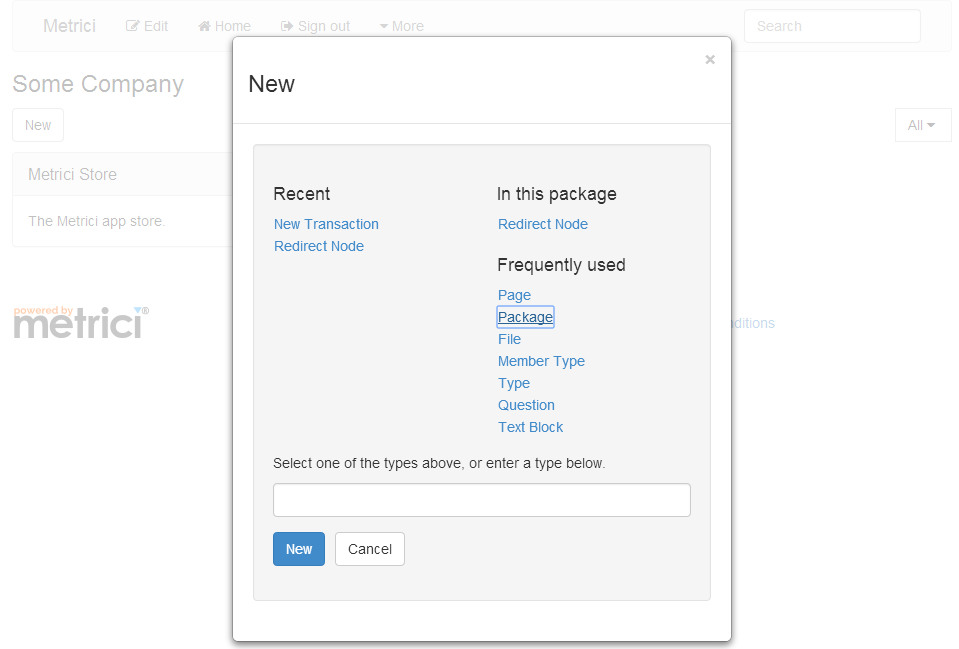Choose Redirect Node under Recent
The image size is (959, 649).
click(319, 246)
